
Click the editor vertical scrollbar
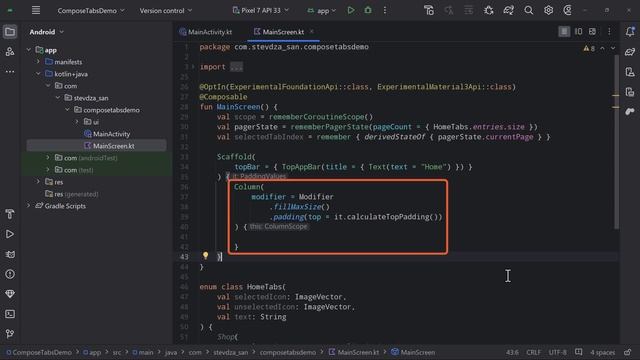click(x=616, y=142)
